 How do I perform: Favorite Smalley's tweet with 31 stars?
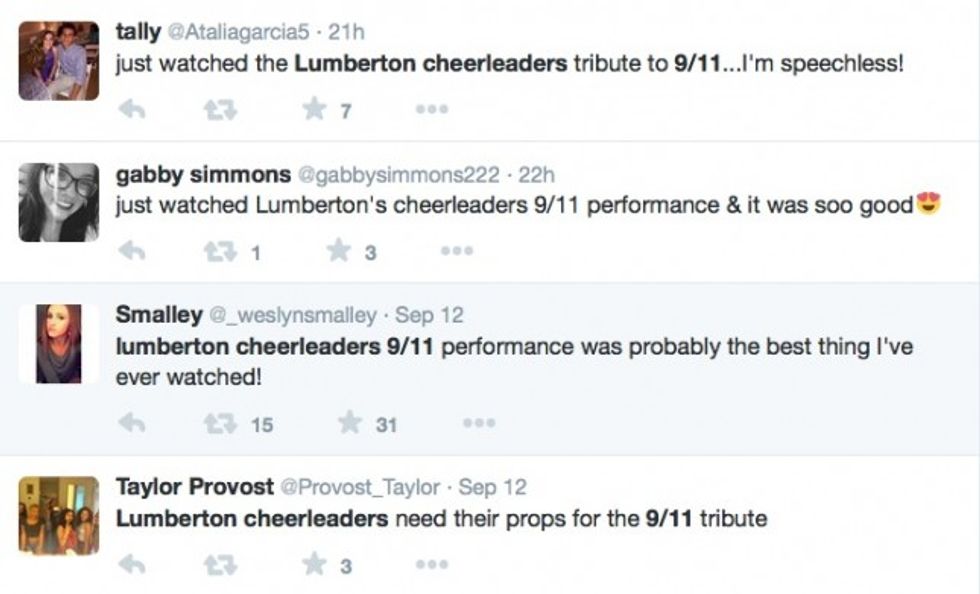click(349, 424)
